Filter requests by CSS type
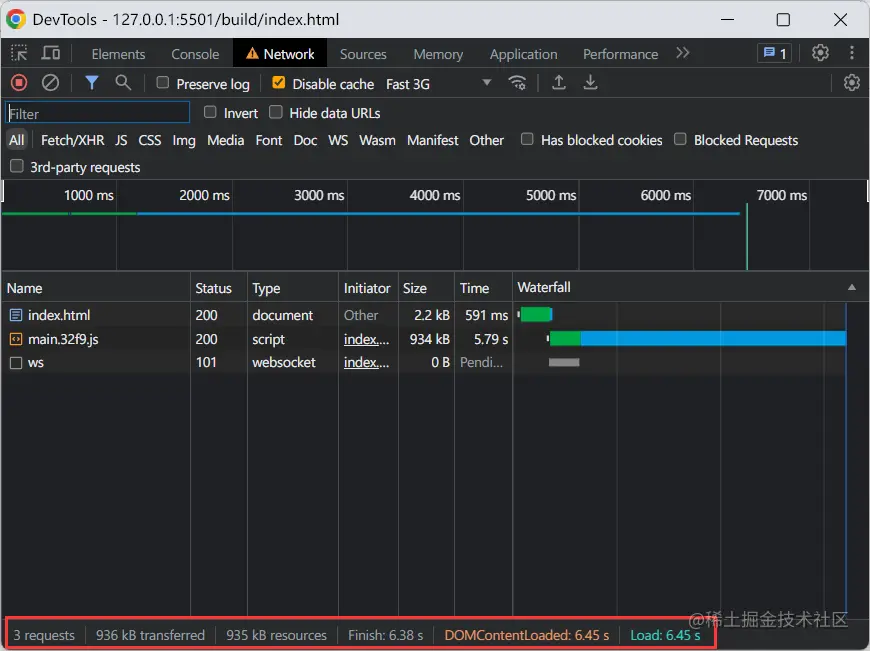Screen dimensions: 870x651 [150, 140]
